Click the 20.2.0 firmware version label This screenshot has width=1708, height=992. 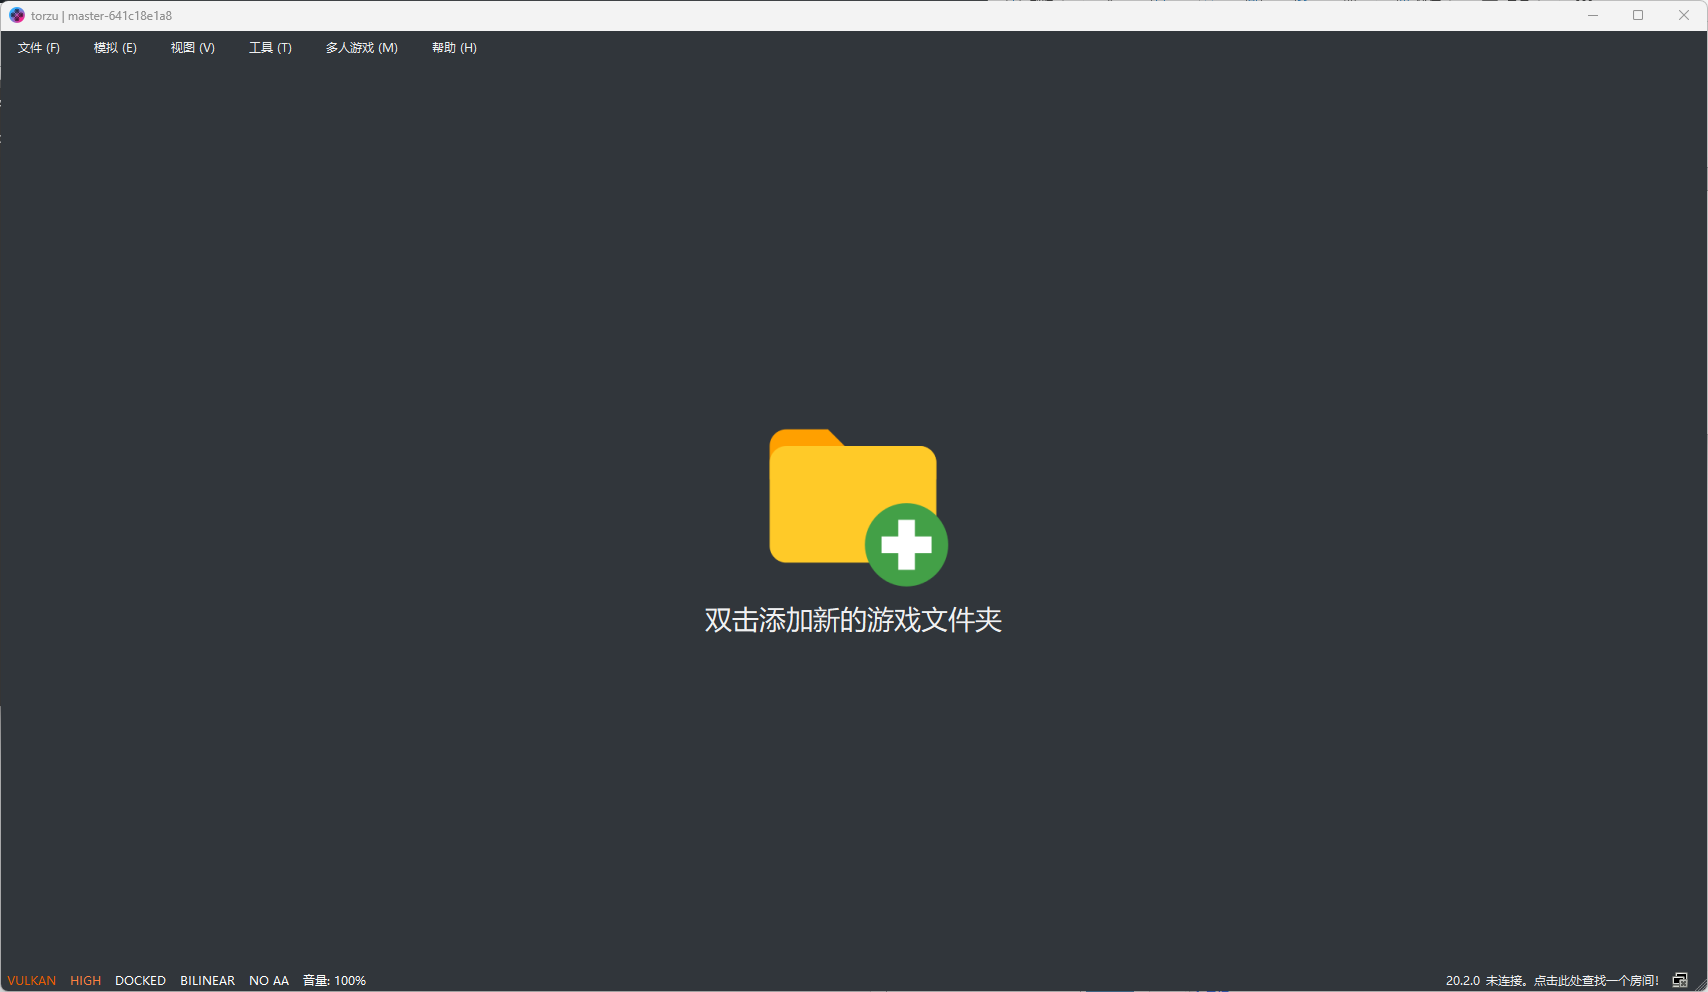pyautogui.click(x=1462, y=980)
